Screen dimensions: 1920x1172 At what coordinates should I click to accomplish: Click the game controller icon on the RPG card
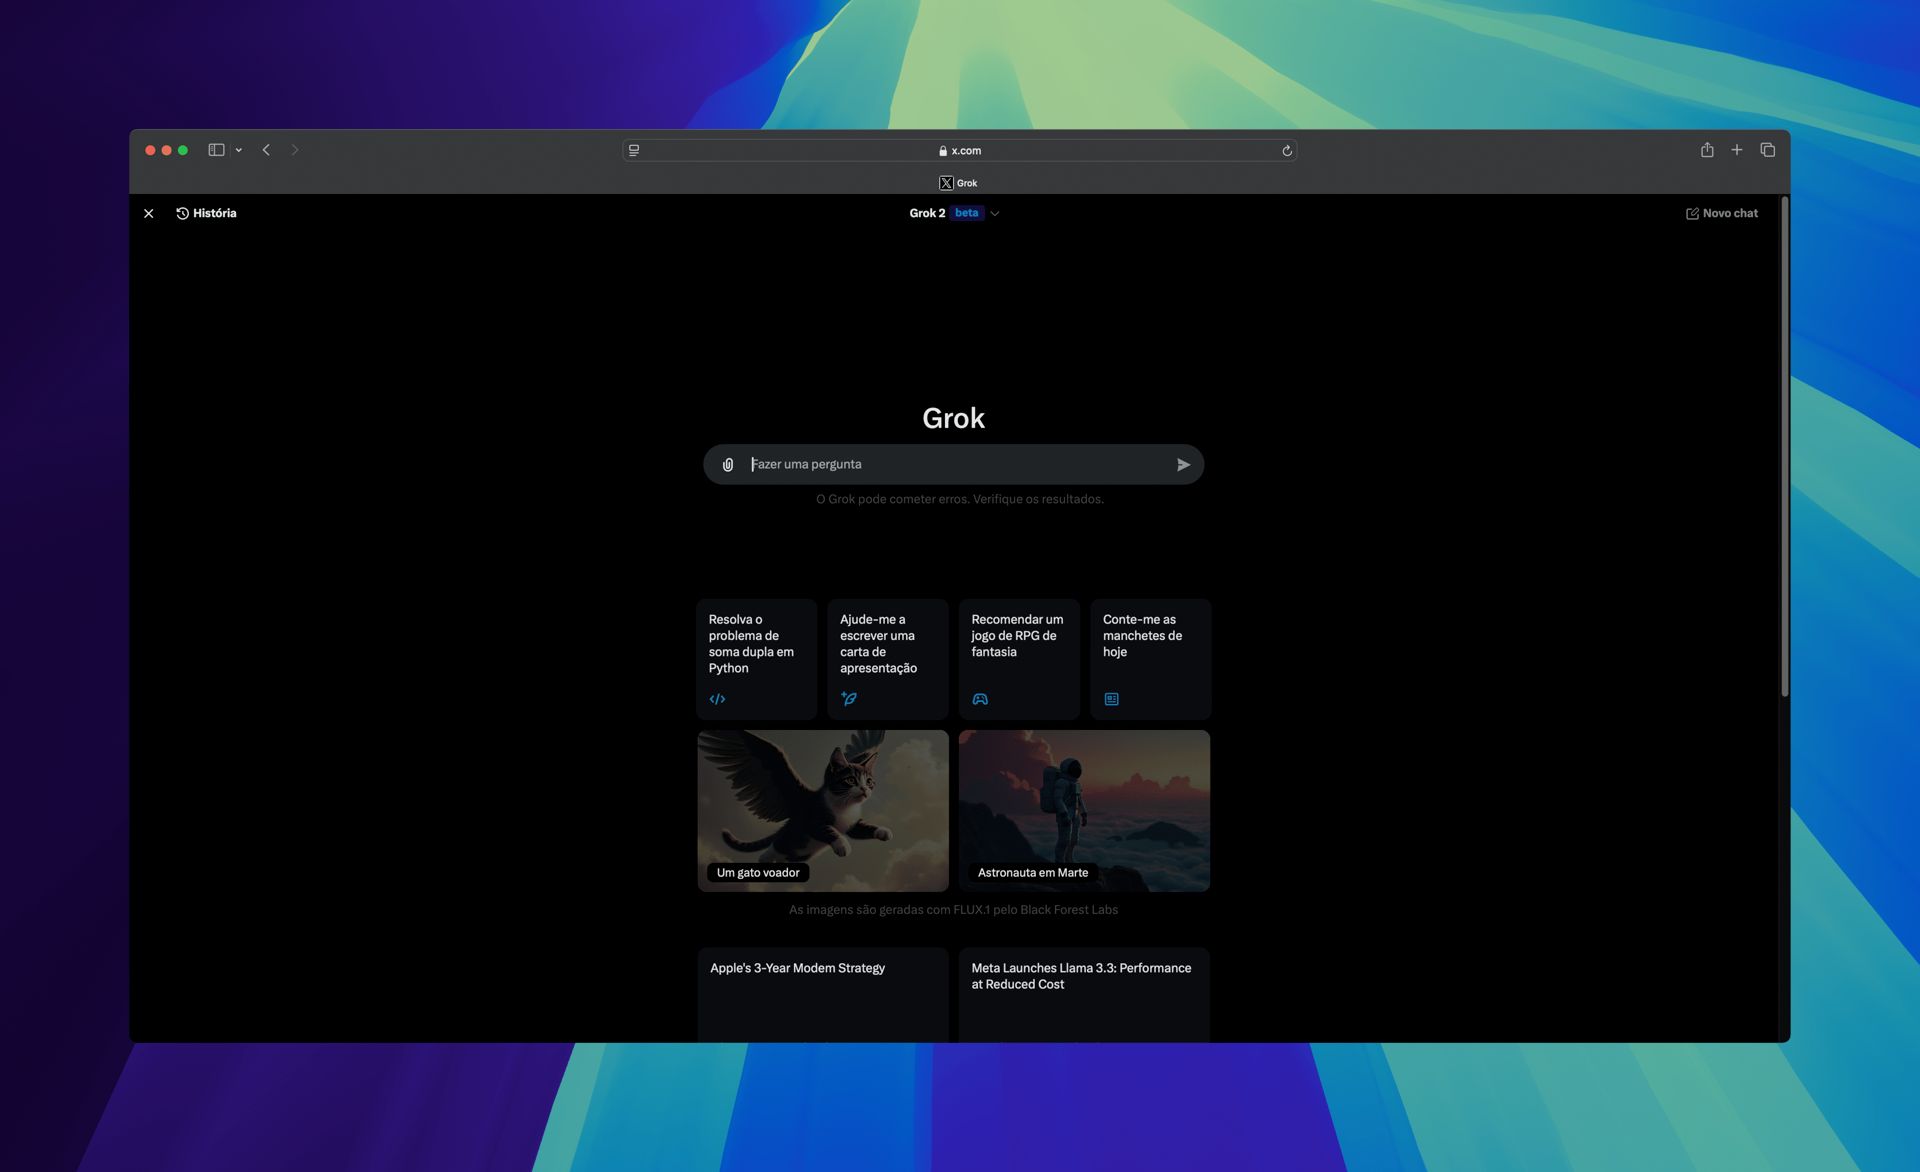click(x=980, y=698)
